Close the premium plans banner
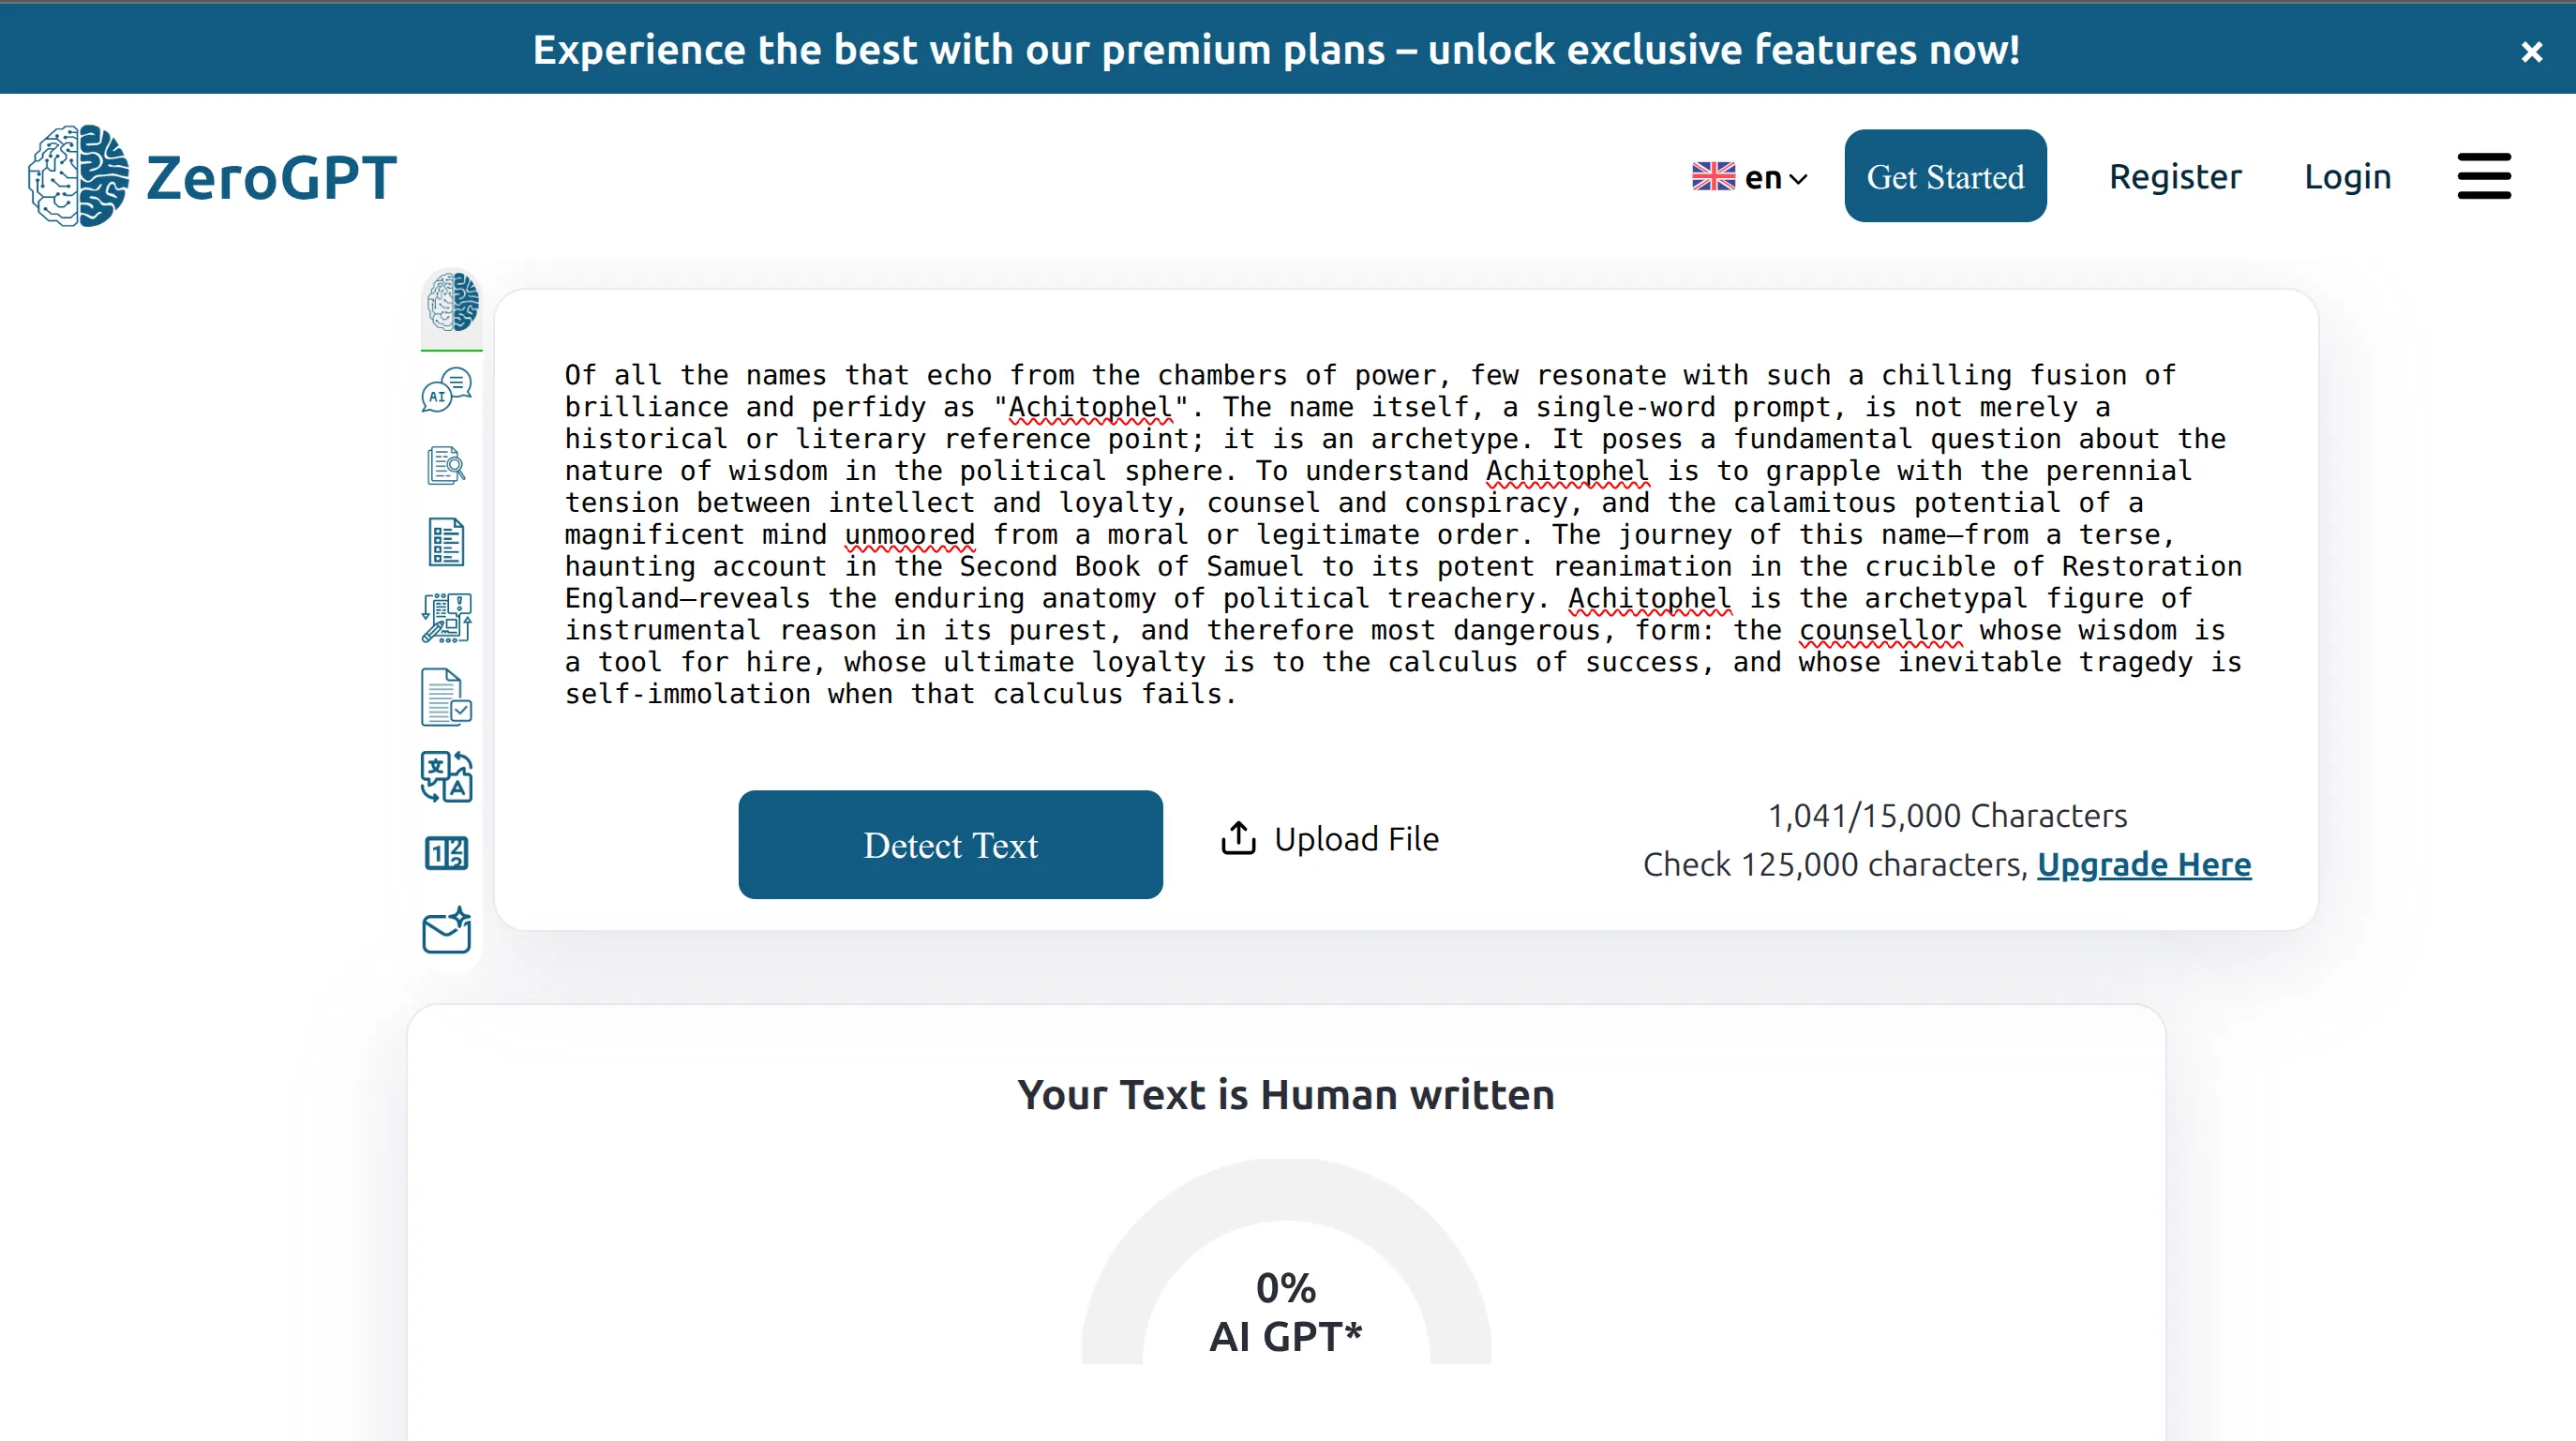The width and height of the screenshot is (2576, 1441). (x=2531, y=51)
